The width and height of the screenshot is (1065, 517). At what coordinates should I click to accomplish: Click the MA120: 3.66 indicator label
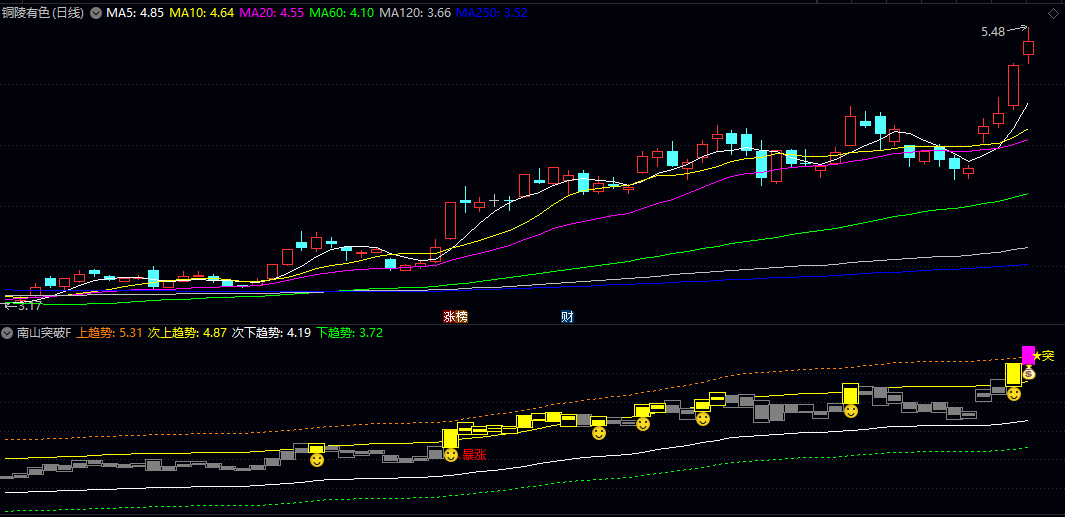[x=415, y=13]
